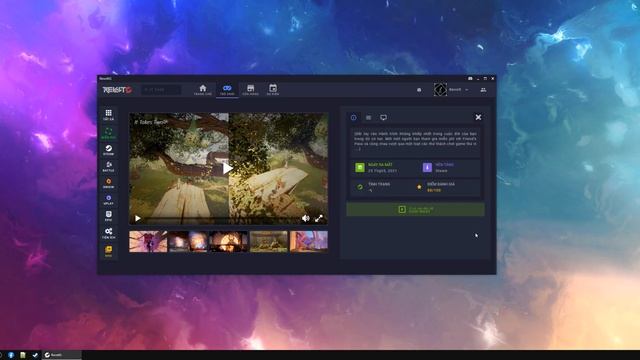
Task: Close the game details panel
Action: 478,118
